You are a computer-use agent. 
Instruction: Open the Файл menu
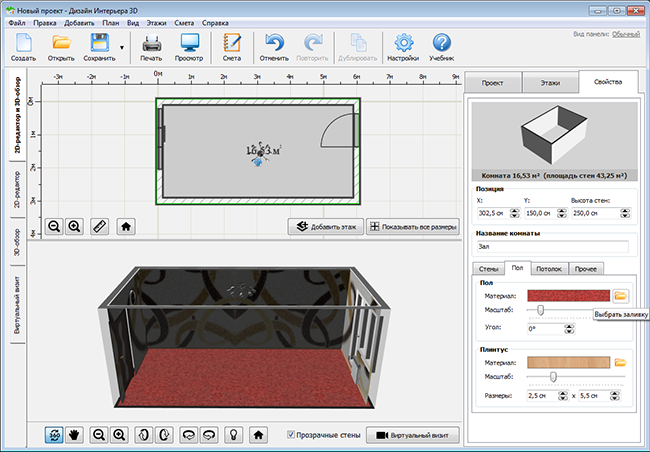pyautogui.click(x=17, y=23)
